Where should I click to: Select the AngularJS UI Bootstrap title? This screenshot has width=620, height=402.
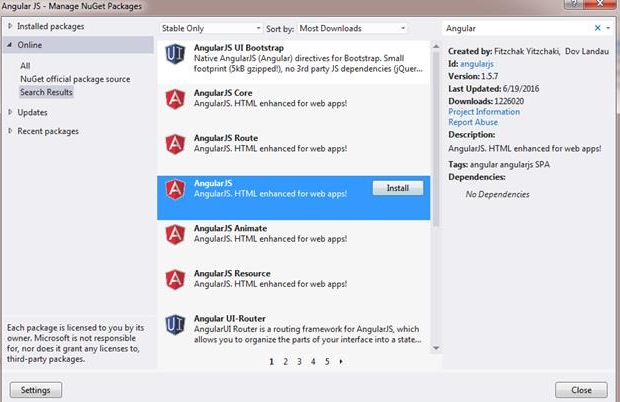(x=239, y=48)
